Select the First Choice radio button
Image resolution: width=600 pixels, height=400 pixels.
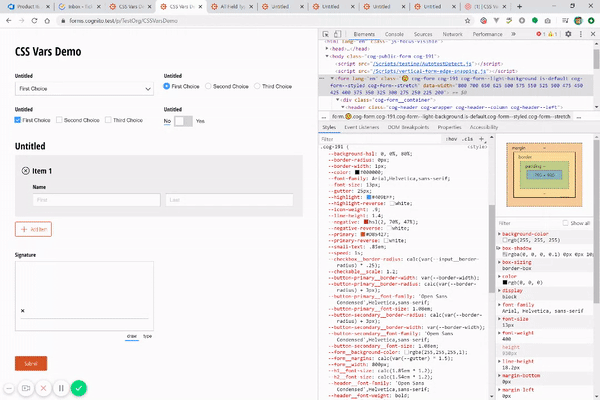[x=166, y=86]
